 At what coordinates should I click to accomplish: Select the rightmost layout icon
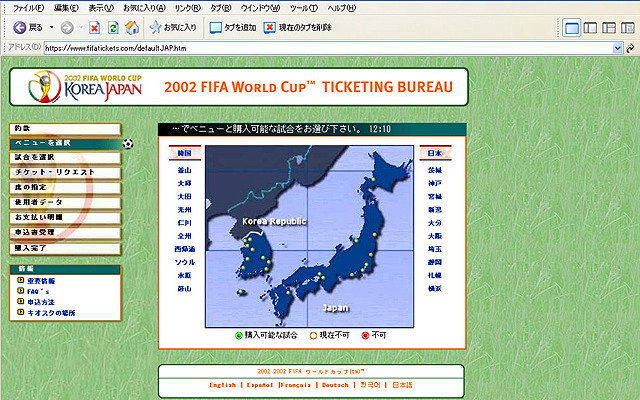click(628, 28)
